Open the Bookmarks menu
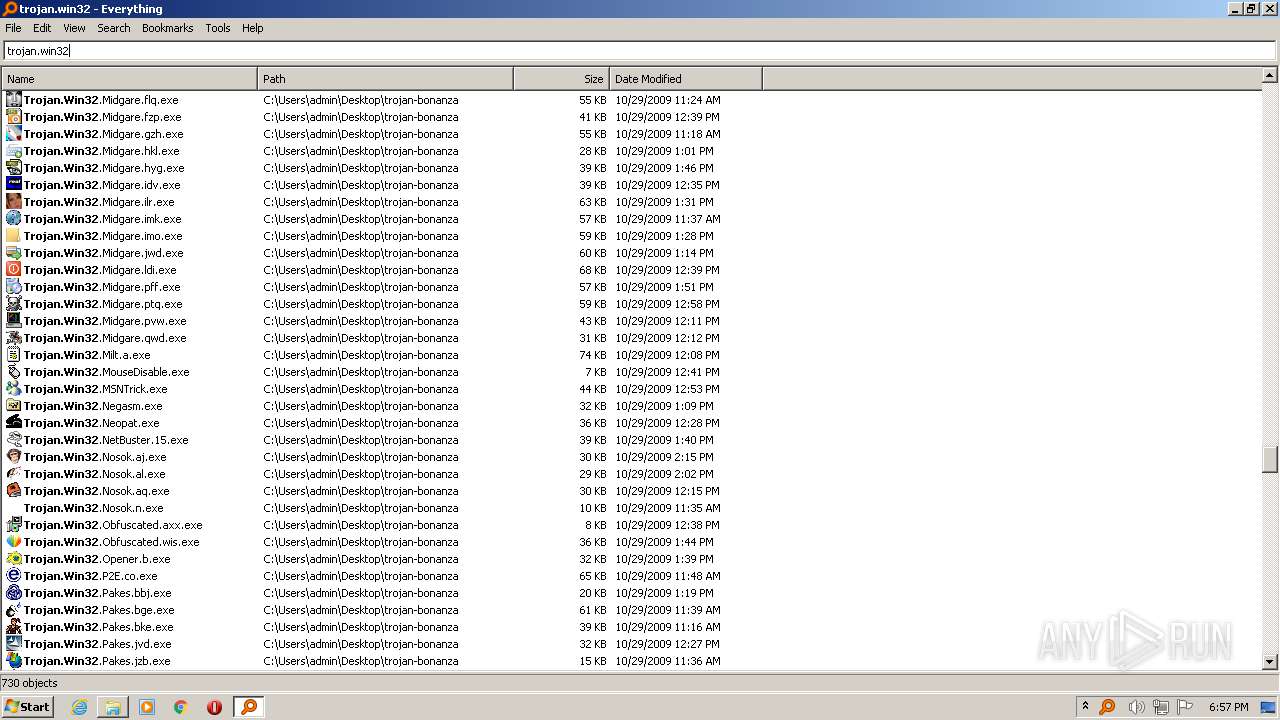Image resolution: width=1280 pixels, height=720 pixels. [167, 28]
